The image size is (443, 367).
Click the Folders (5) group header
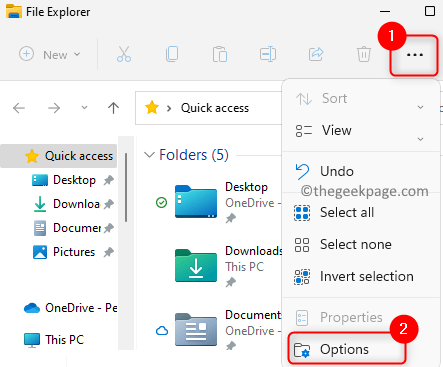click(x=194, y=155)
